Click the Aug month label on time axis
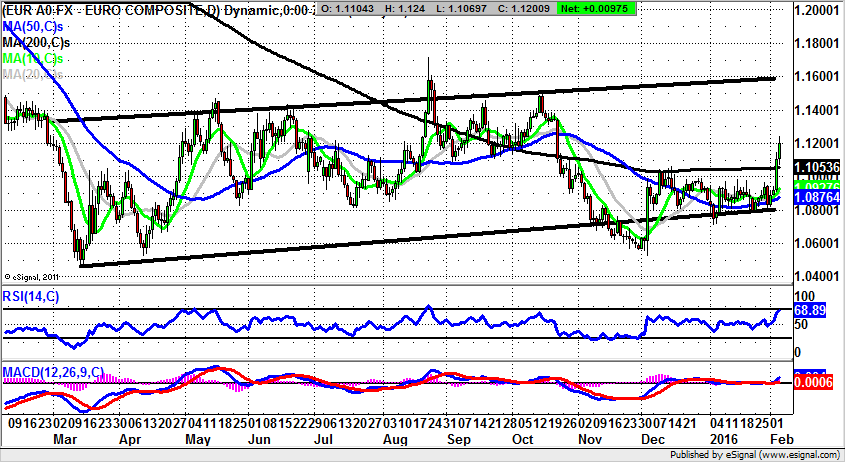This screenshot has height=462, width=845. pos(396,438)
